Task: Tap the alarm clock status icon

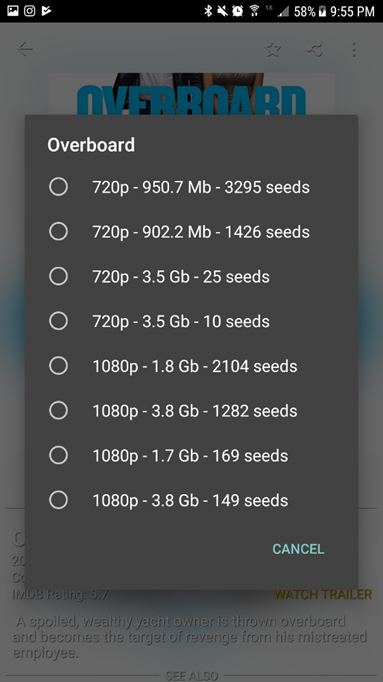Action: point(237,11)
